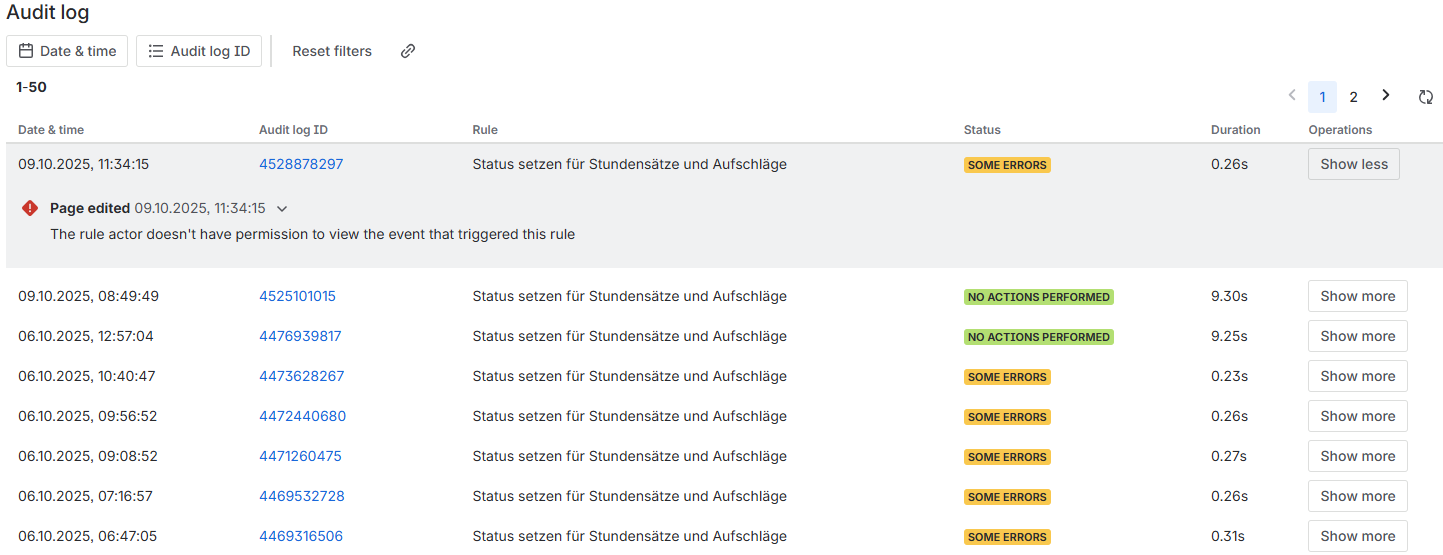Click the duration value 0.31s

click(1228, 536)
